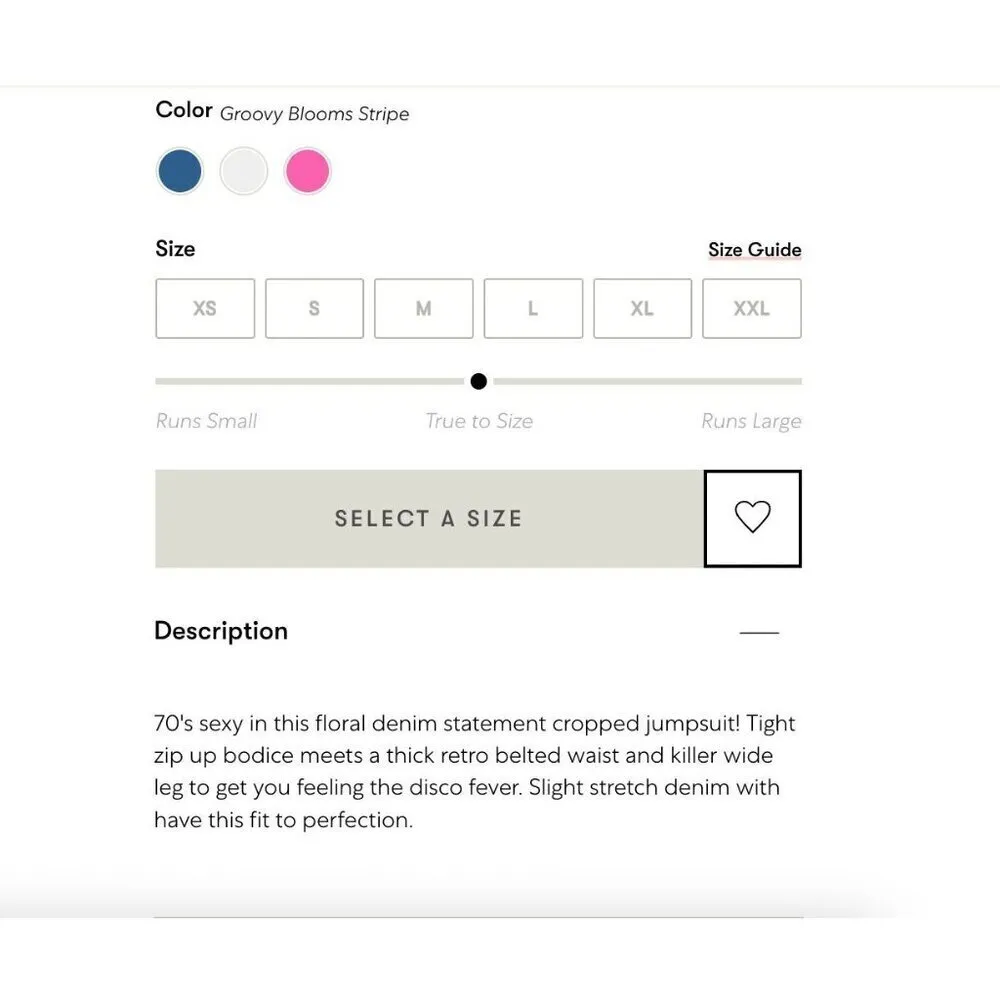This screenshot has height=1000, width=1000.
Task: Select size XXL
Action: click(x=752, y=309)
